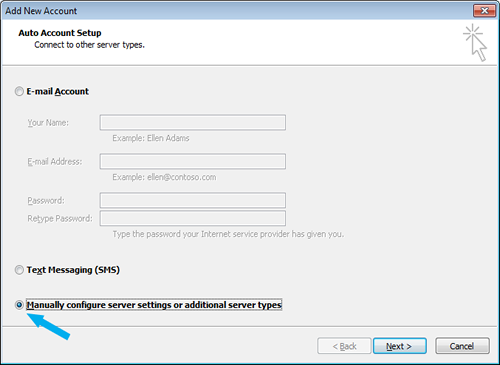Click the Retype Password input box

193,218
